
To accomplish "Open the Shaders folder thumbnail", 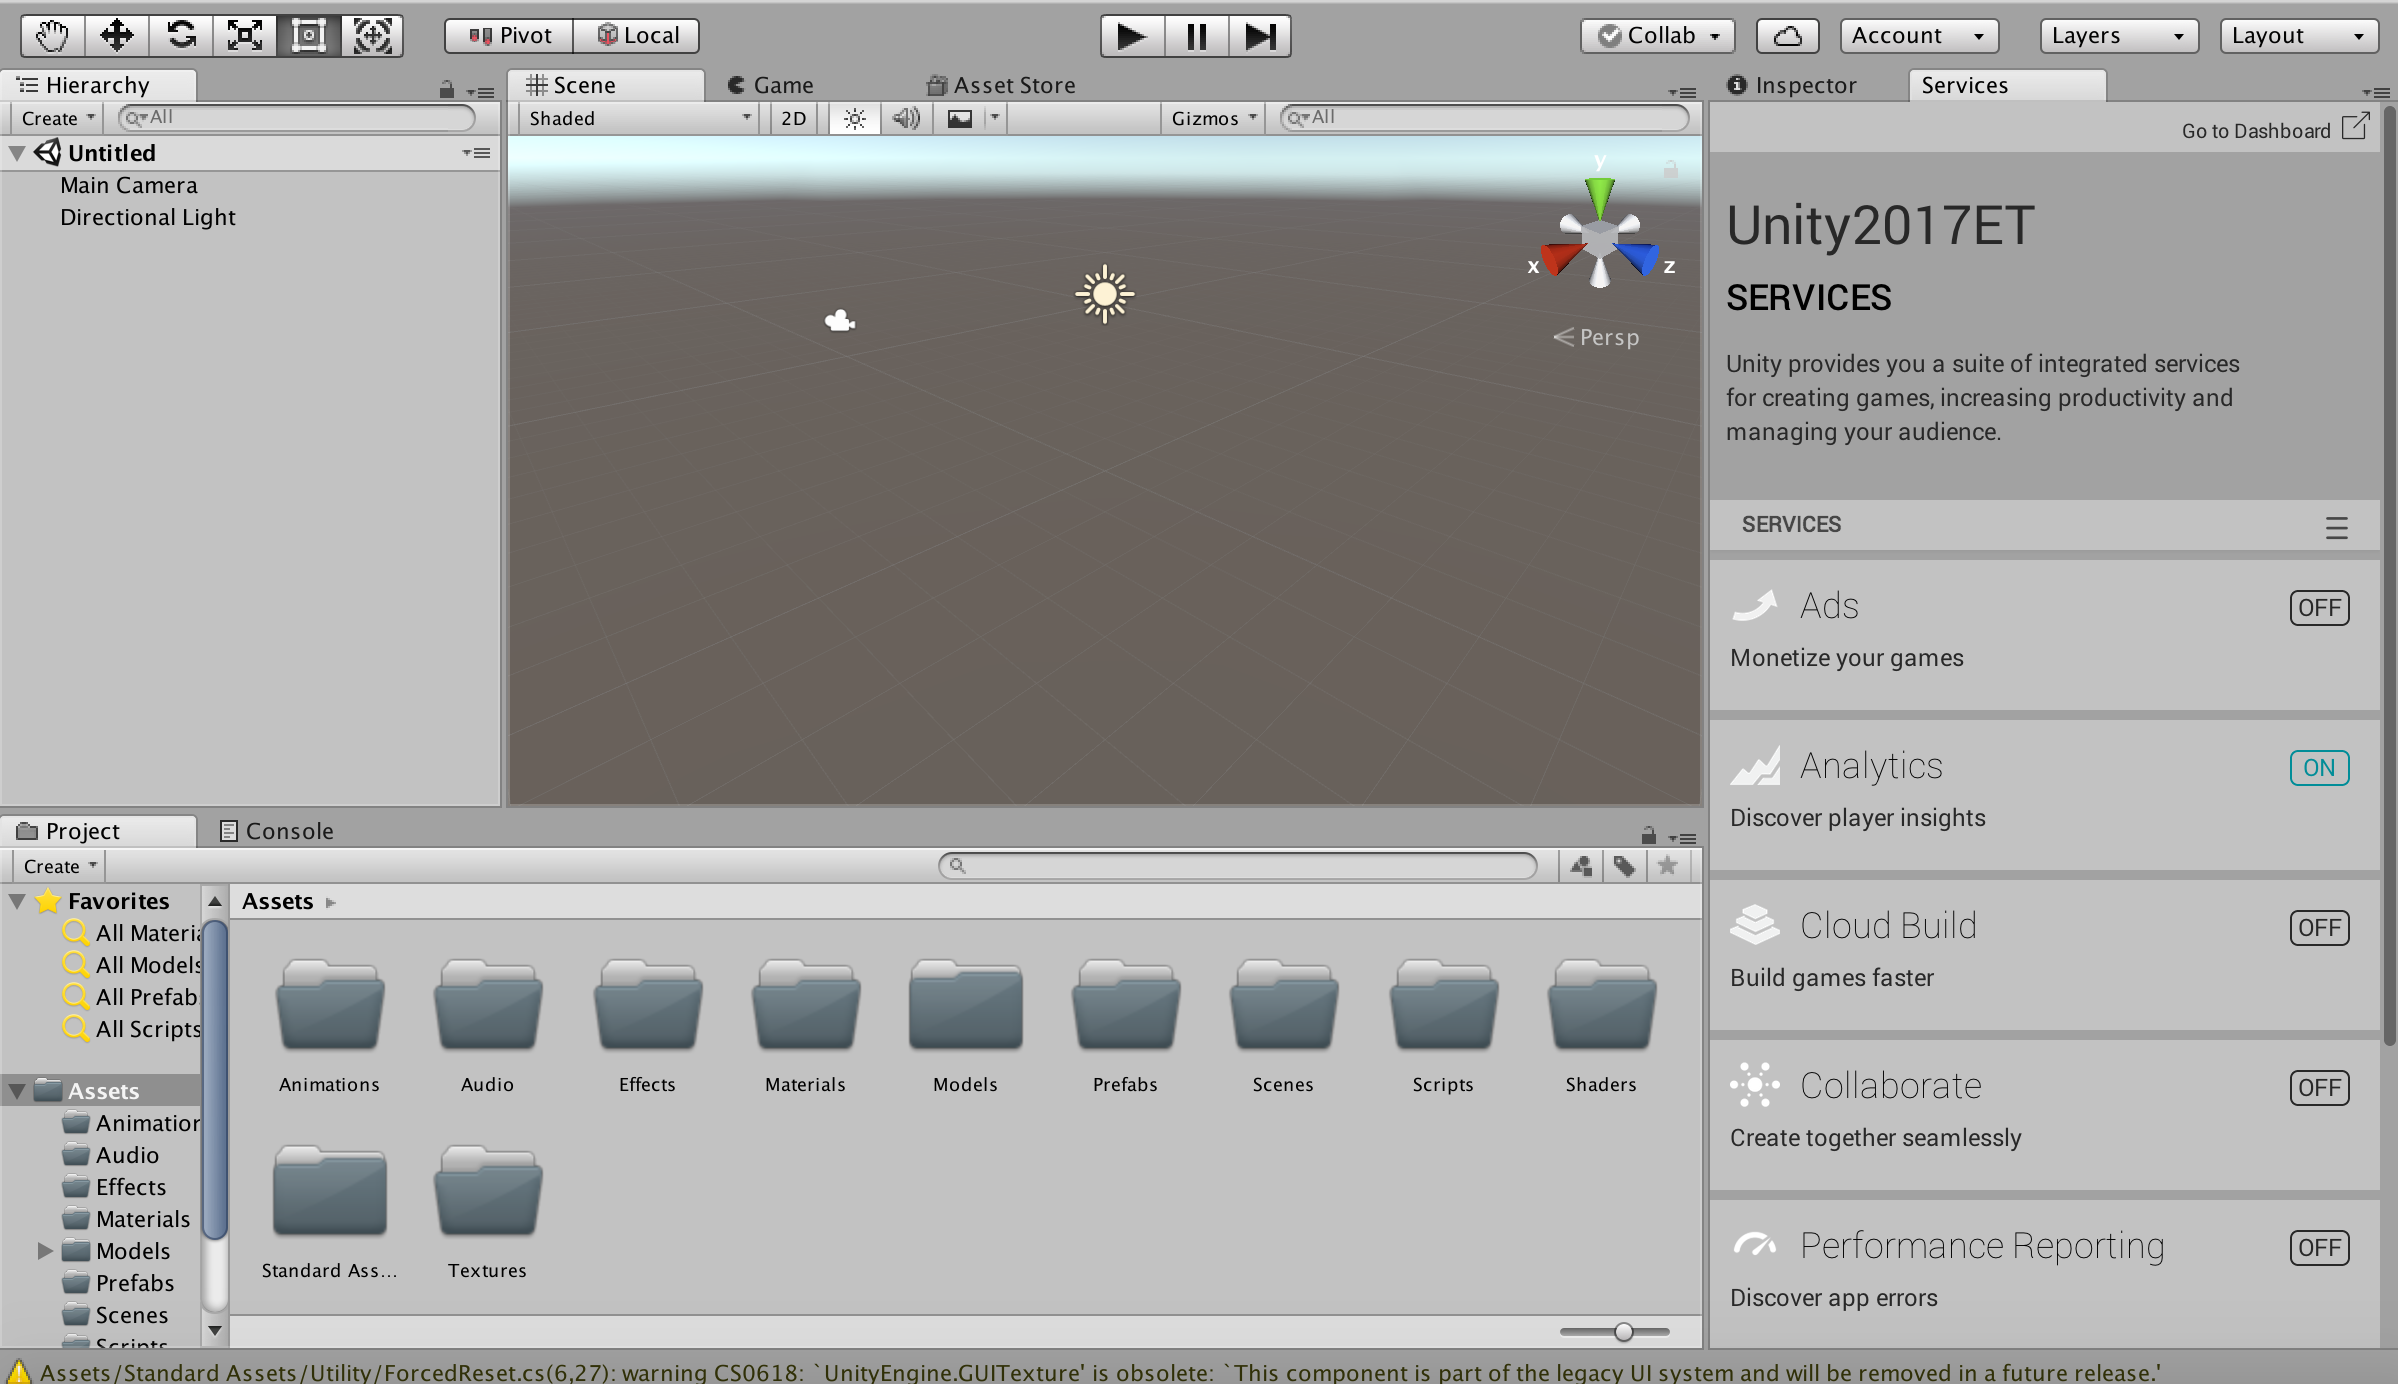I will (x=1601, y=1005).
